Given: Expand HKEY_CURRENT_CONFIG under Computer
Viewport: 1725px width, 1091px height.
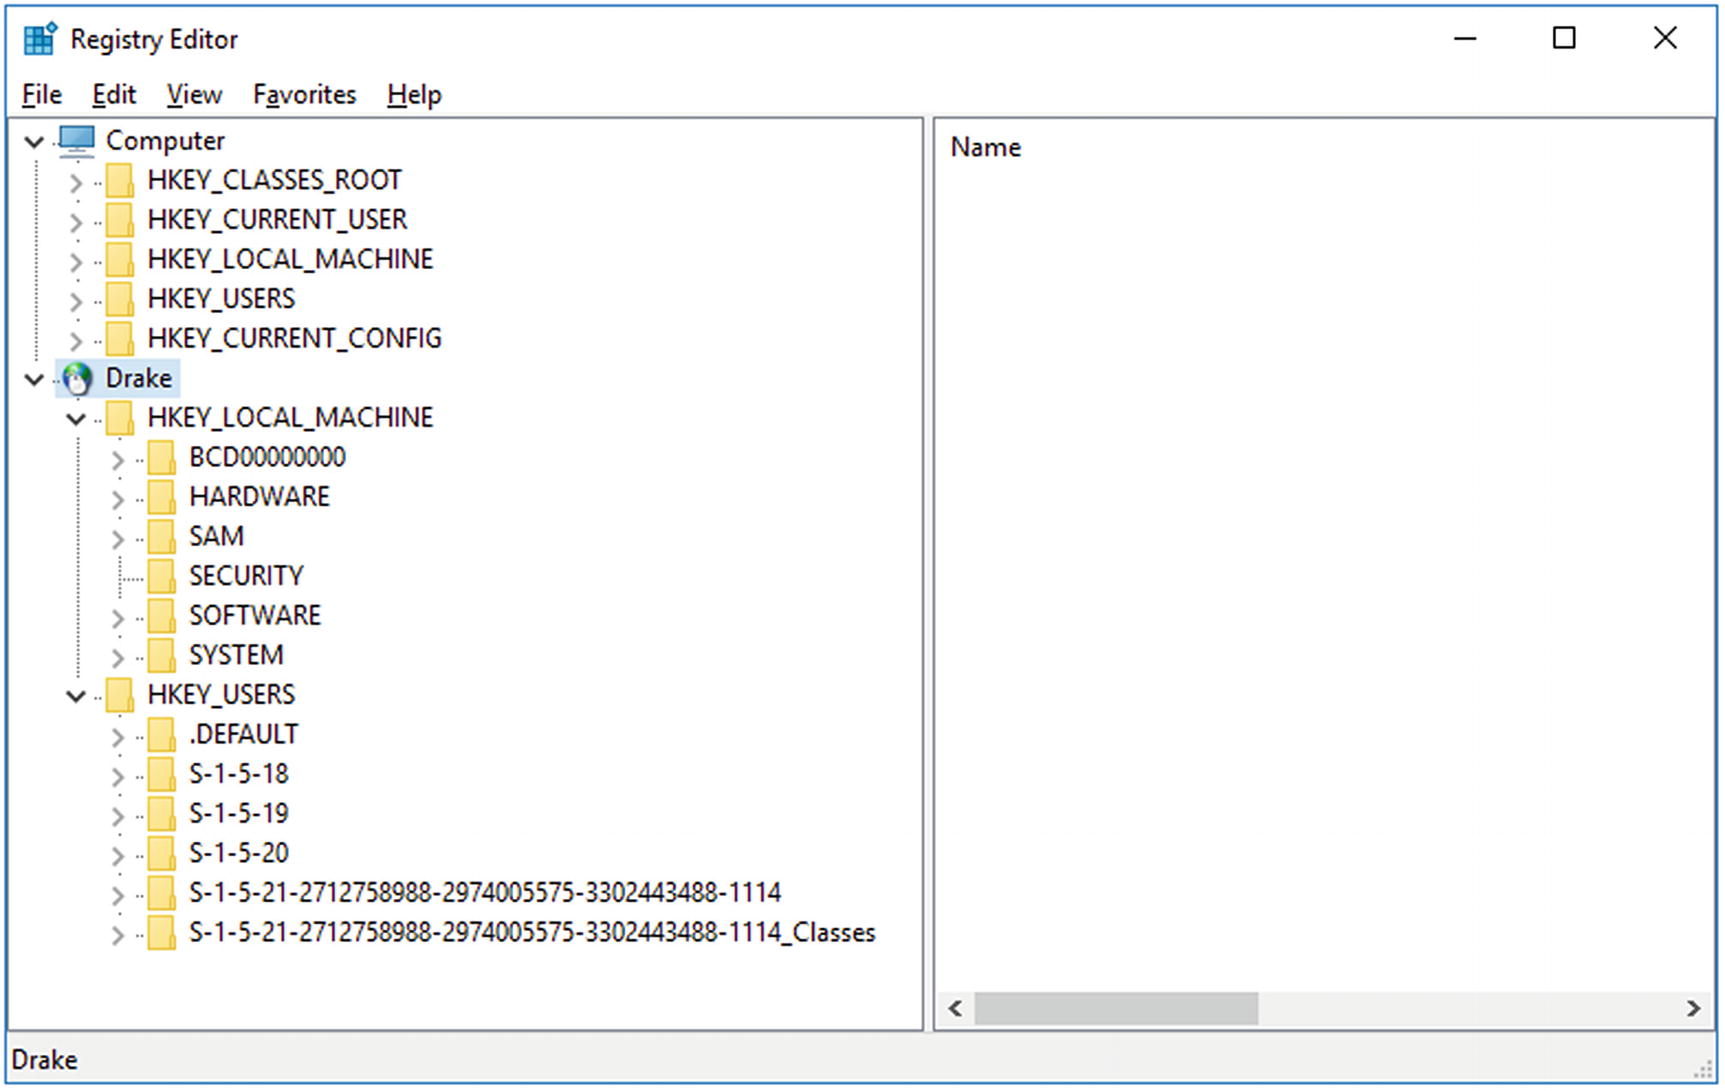Looking at the screenshot, I should (76, 341).
